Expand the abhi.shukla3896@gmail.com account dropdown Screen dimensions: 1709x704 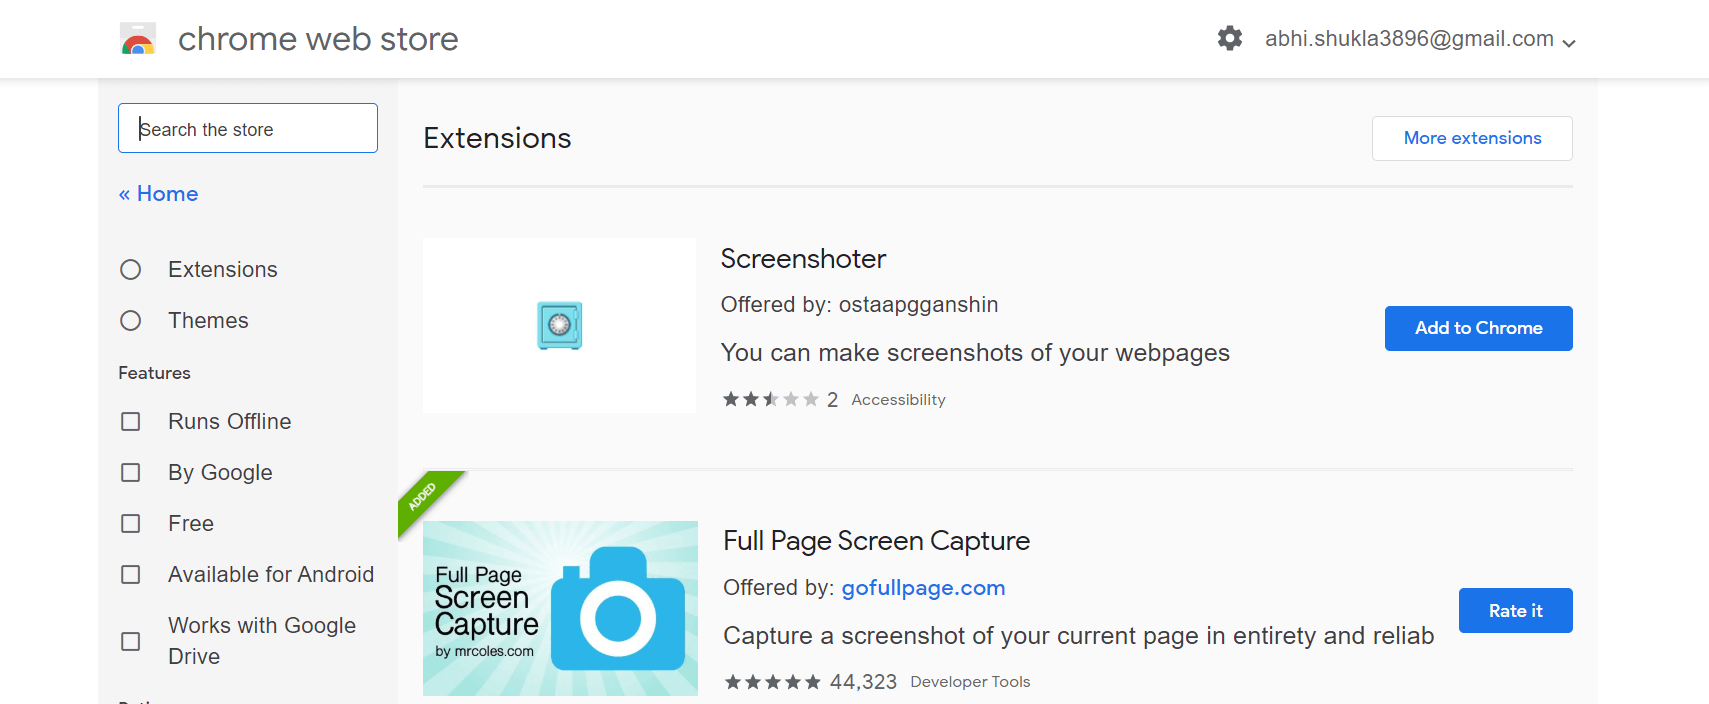[1420, 39]
